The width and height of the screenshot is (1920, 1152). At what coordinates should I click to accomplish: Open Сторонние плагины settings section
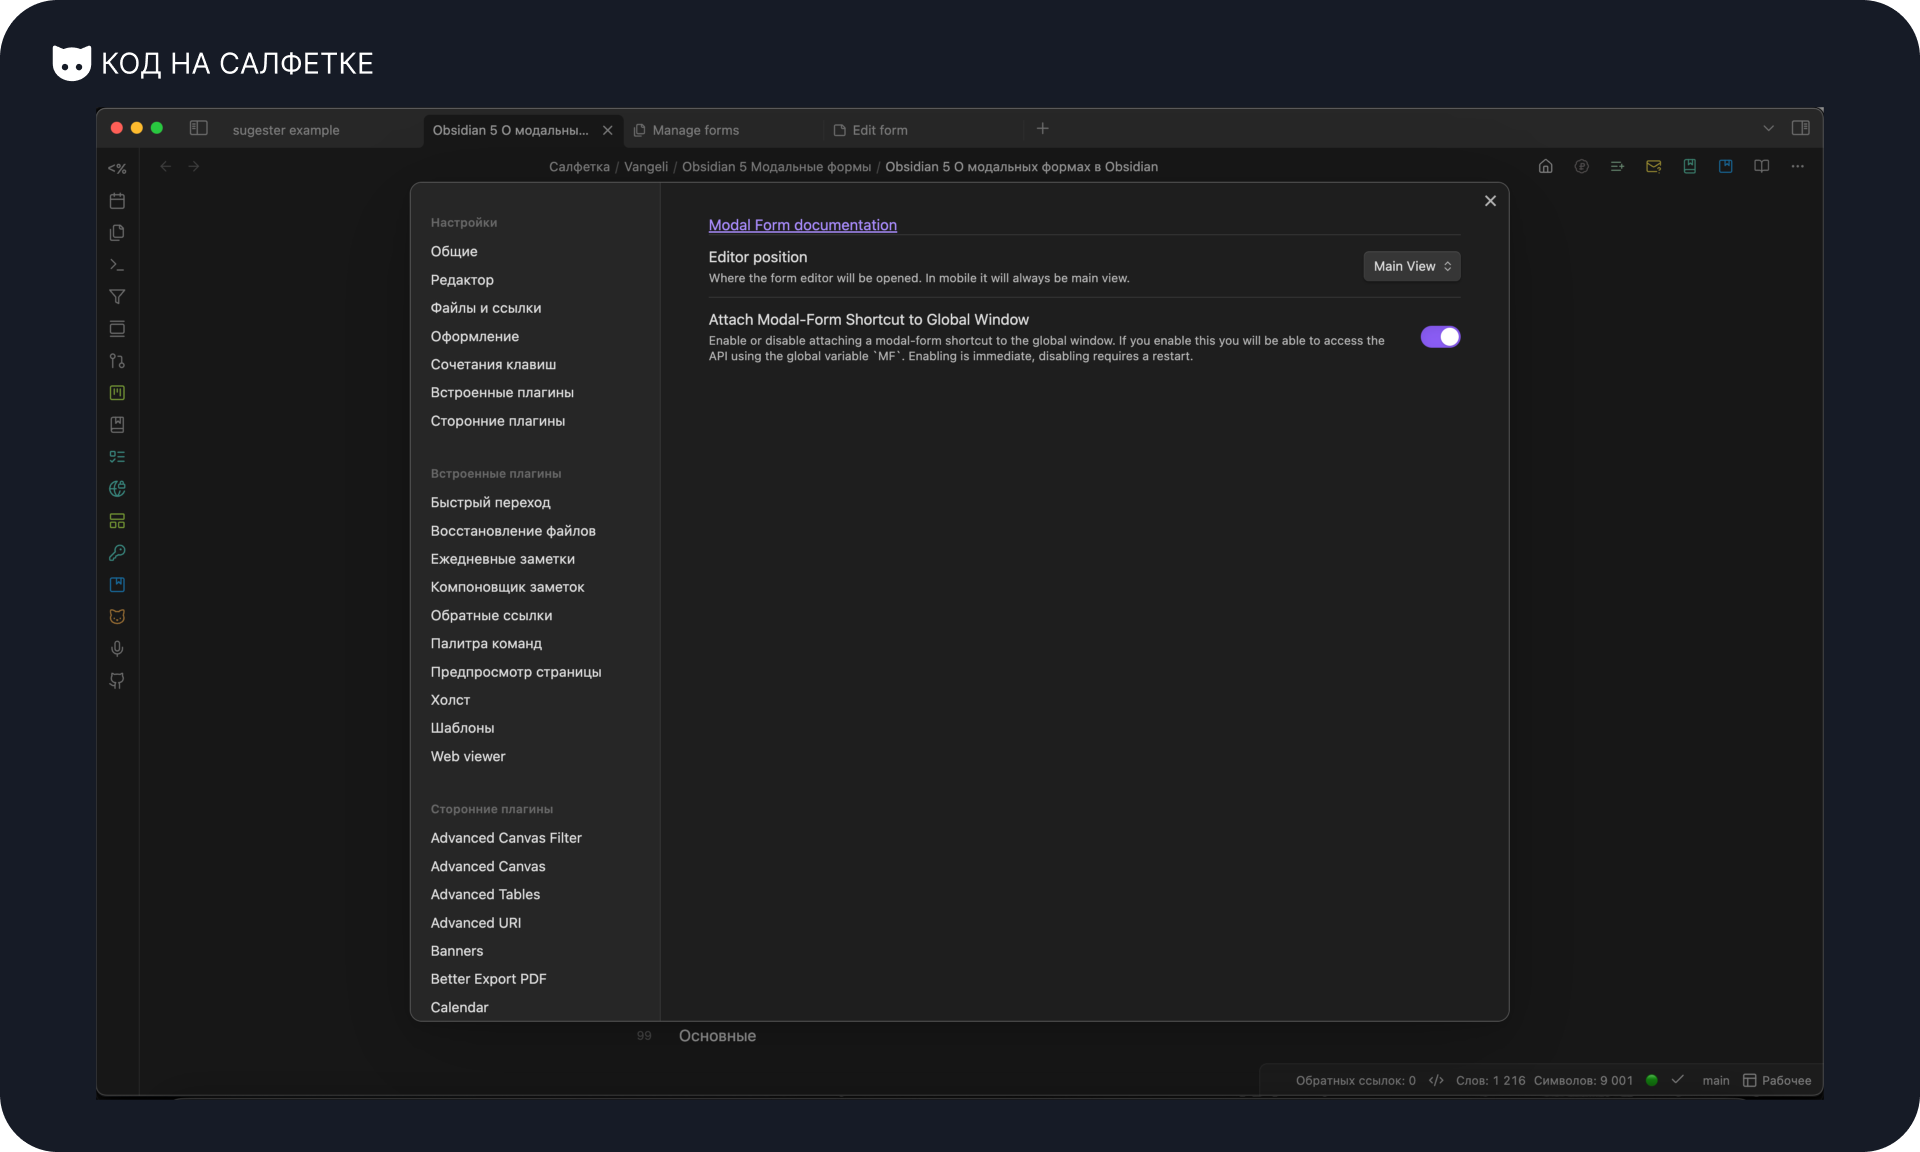point(498,421)
